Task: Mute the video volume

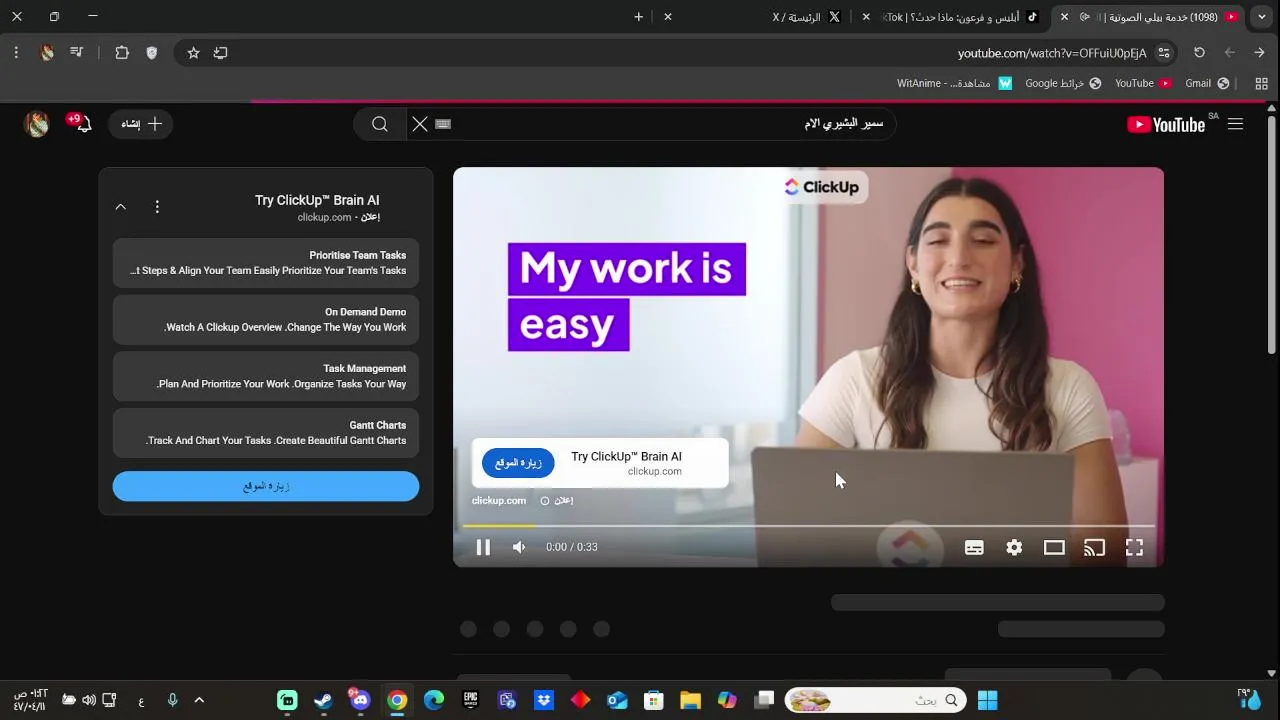Action: click(x=519, y=547)
